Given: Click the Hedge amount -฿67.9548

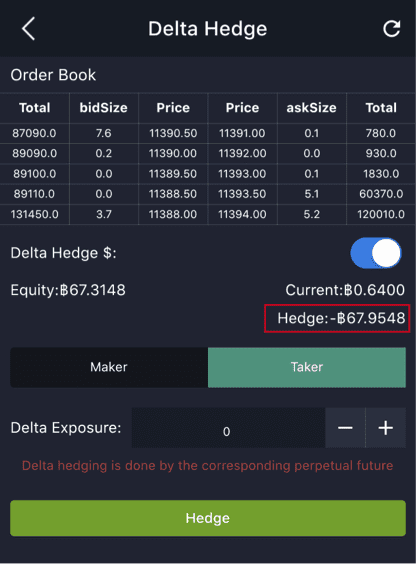Looking at the screenshot, I should pos(341,318).
